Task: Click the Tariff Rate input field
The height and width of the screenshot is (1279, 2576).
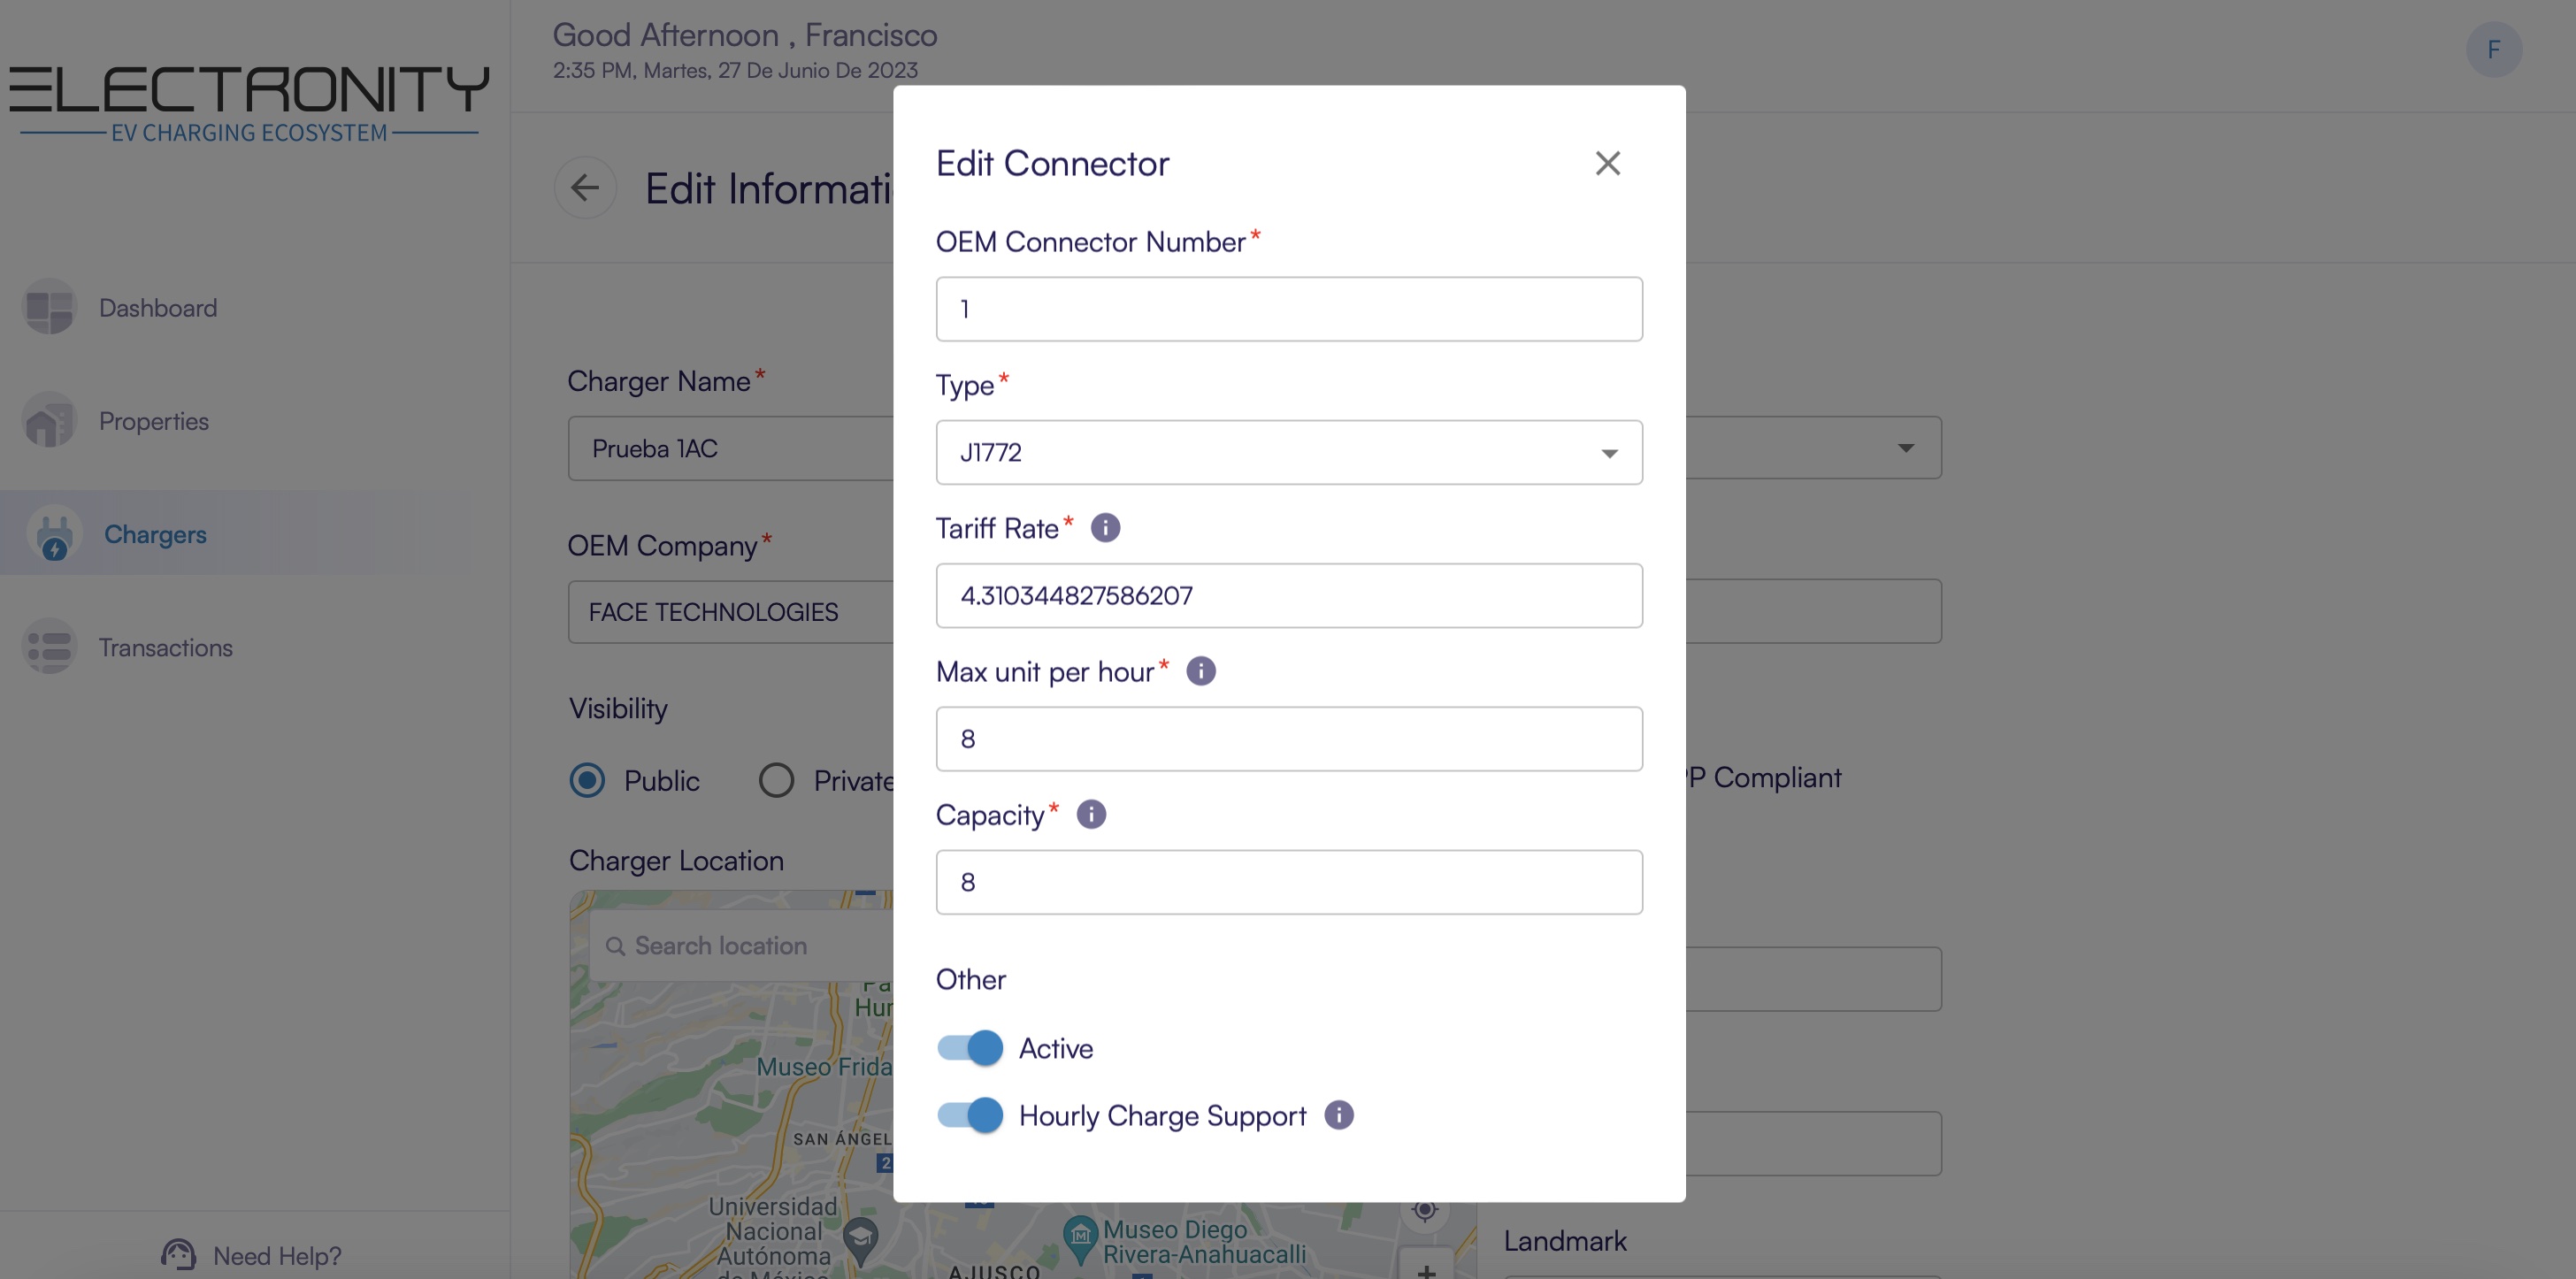Action: (1288, 596)
